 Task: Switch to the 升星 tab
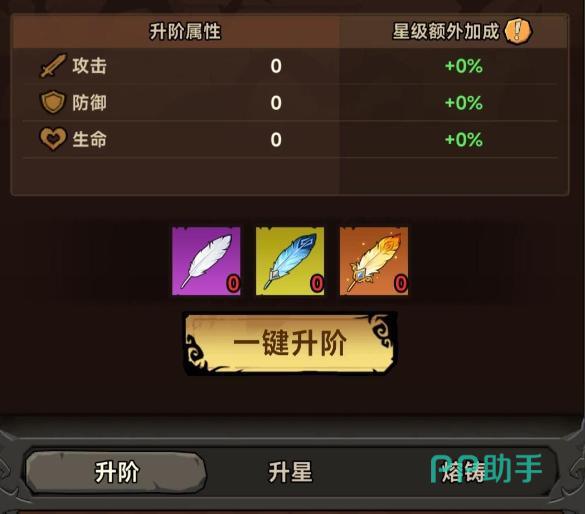[x=290, y=472]
